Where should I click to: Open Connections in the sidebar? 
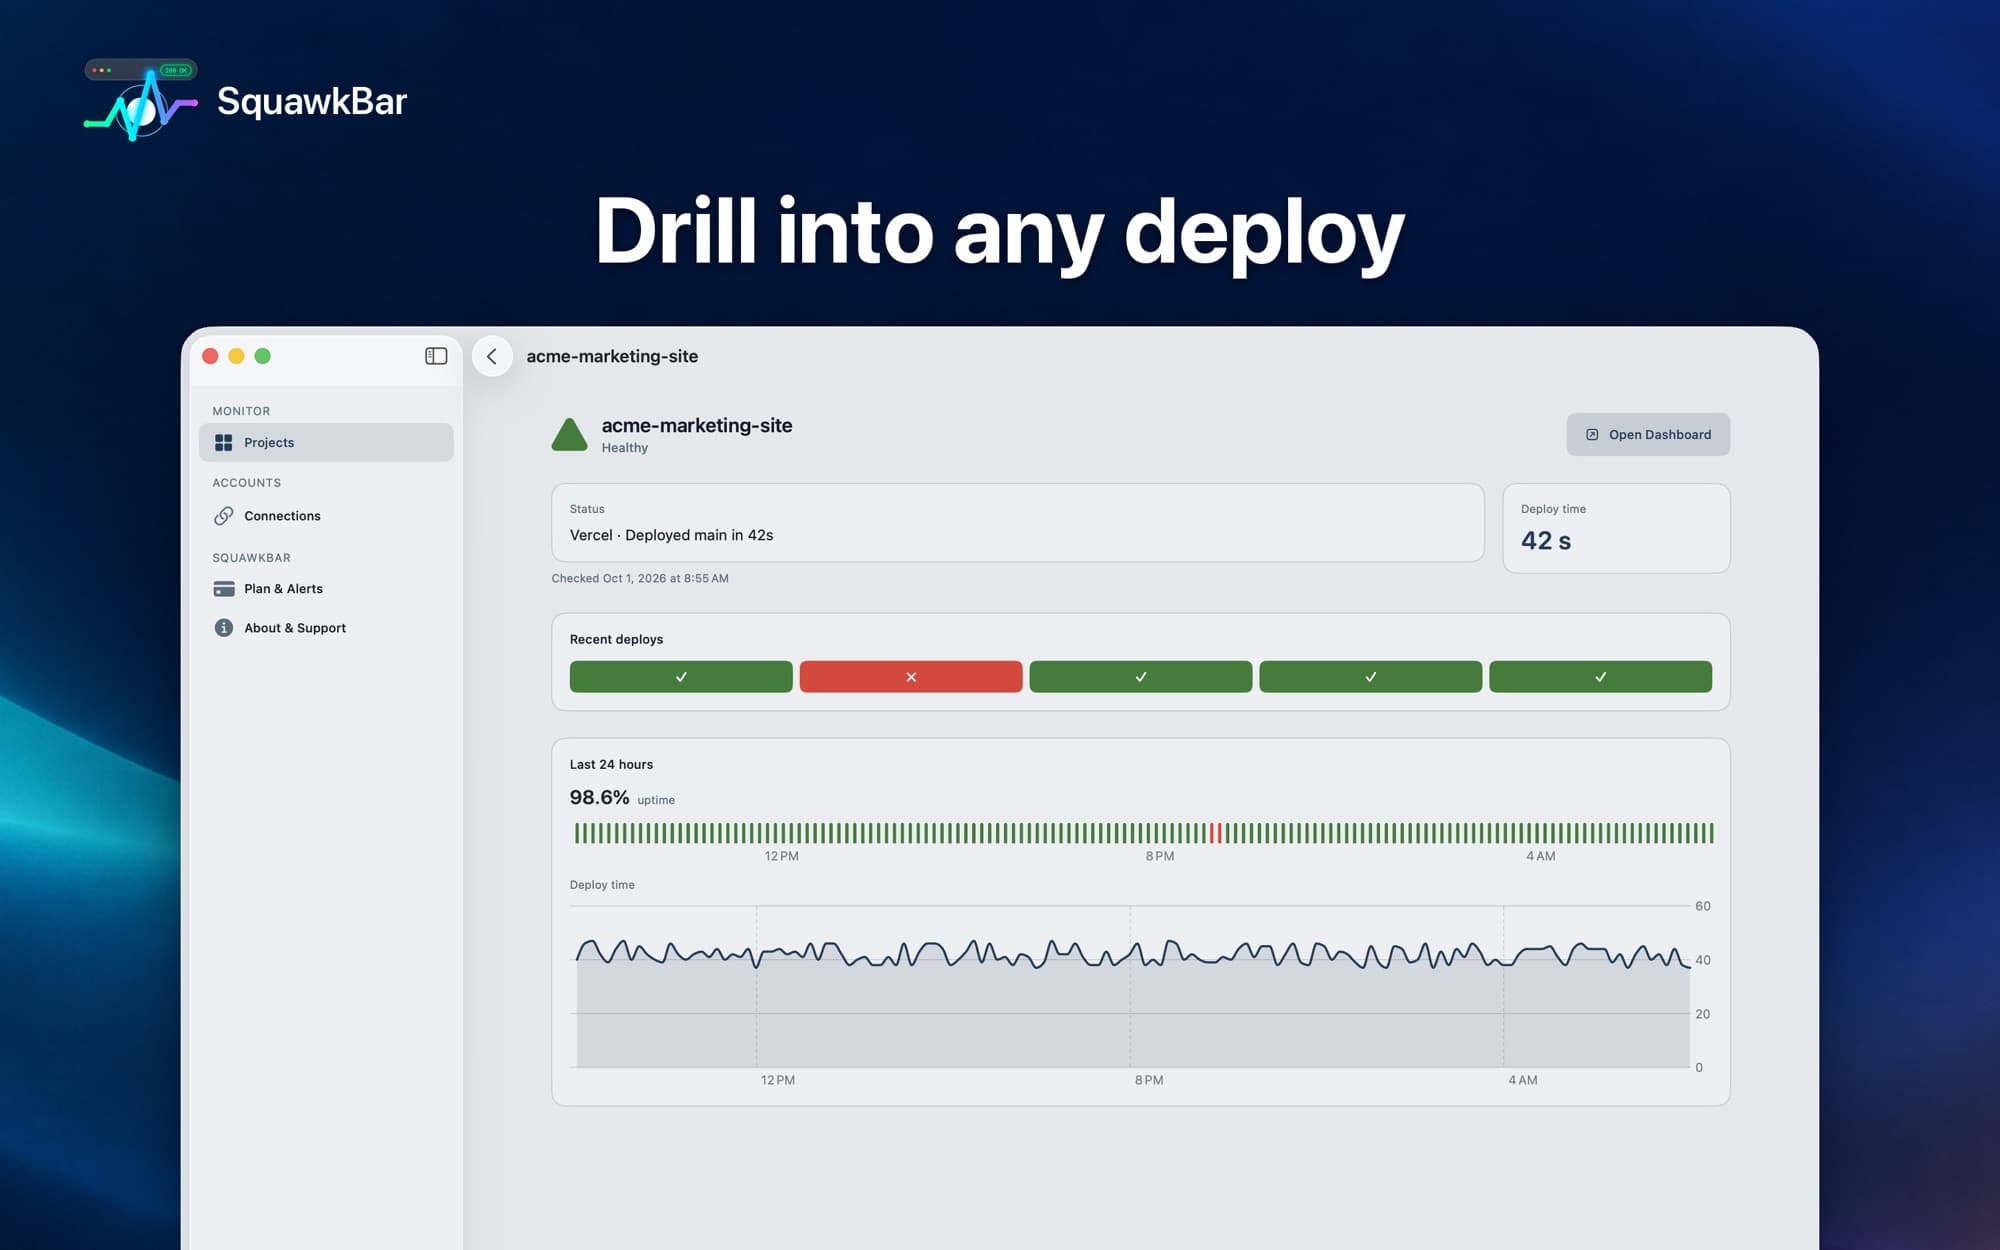click(x=326, y=516)
